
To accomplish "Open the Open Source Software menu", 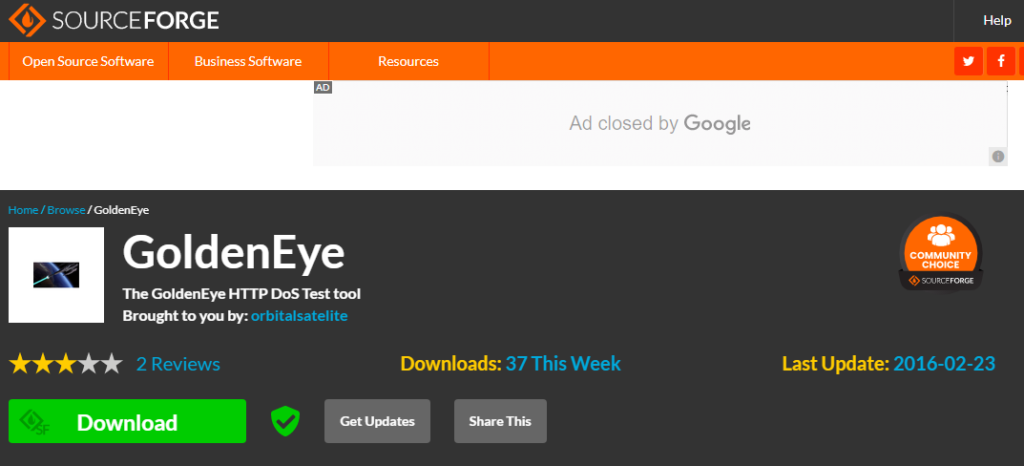I will (88, 62).
